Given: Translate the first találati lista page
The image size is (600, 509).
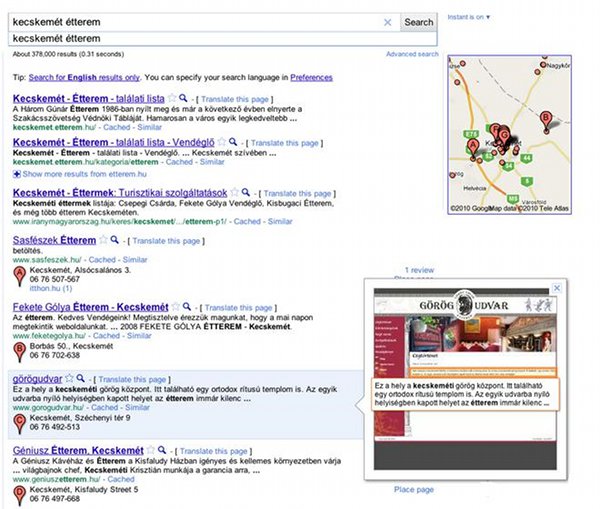Looking at the screenshot, I should pyautogui.click(x=235, y=99).
